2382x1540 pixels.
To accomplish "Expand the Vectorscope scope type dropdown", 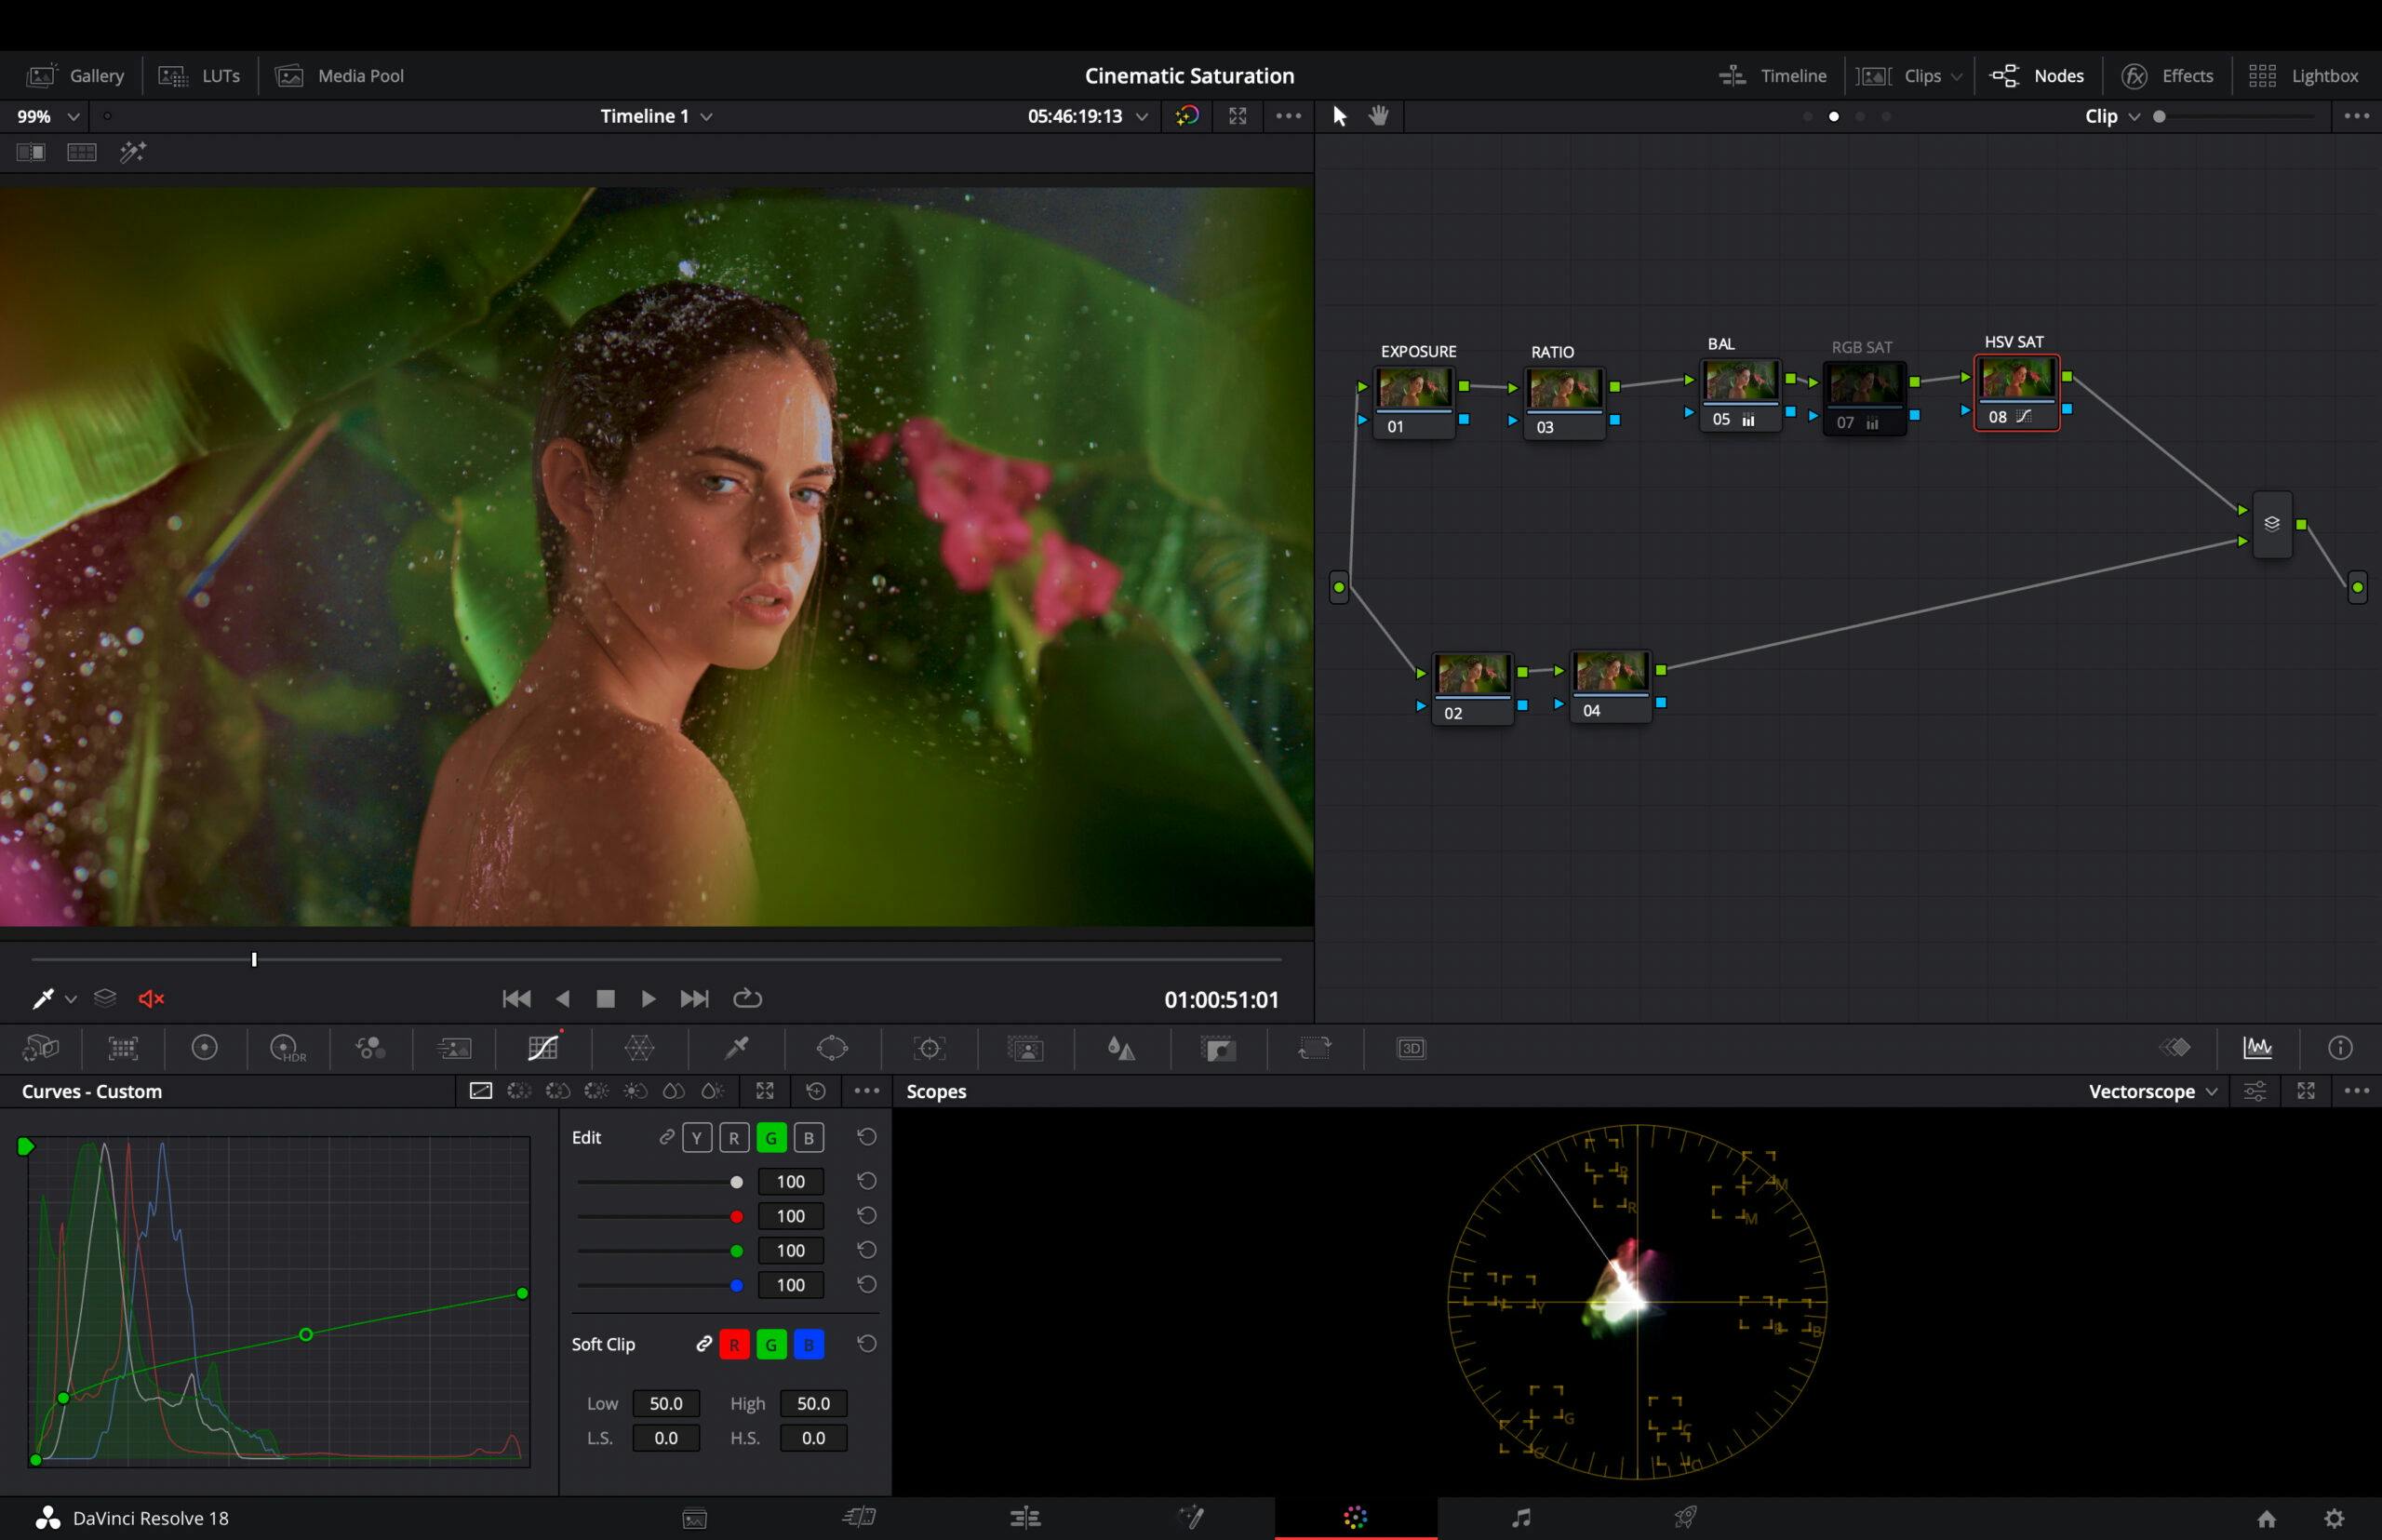I will click(x=2152, y=1092).
